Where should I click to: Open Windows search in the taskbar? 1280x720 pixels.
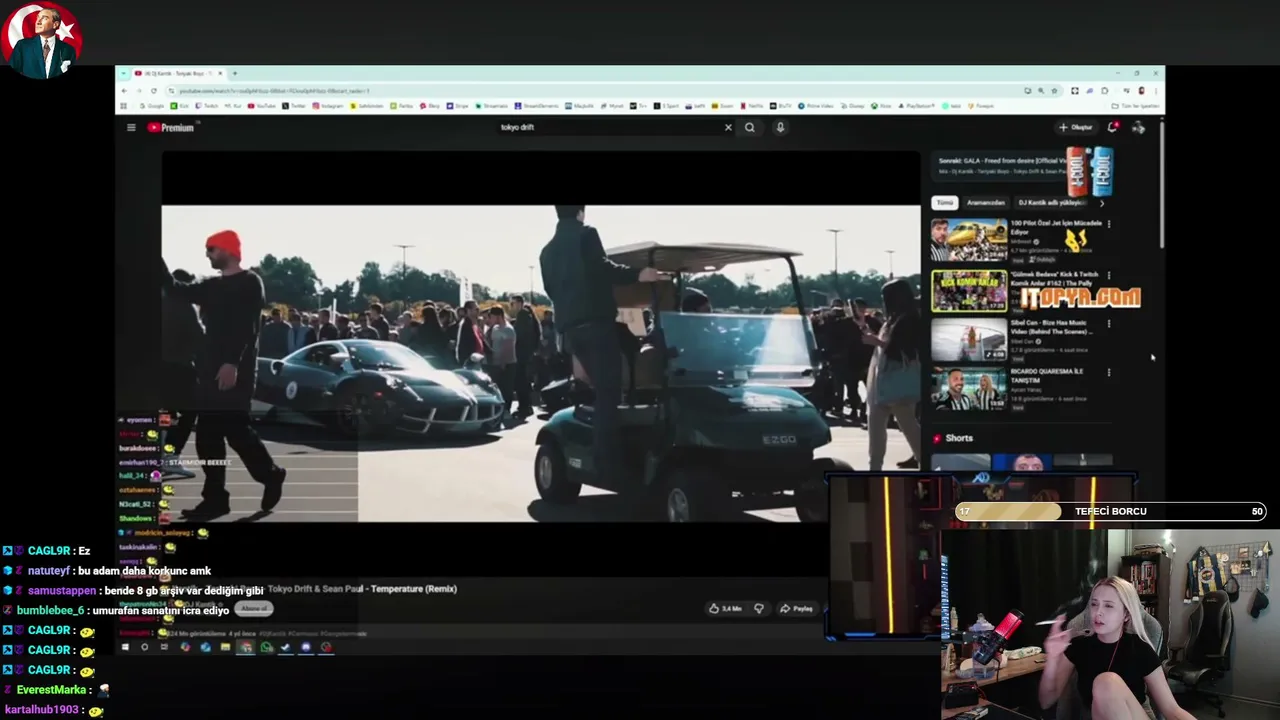(144, 647)
